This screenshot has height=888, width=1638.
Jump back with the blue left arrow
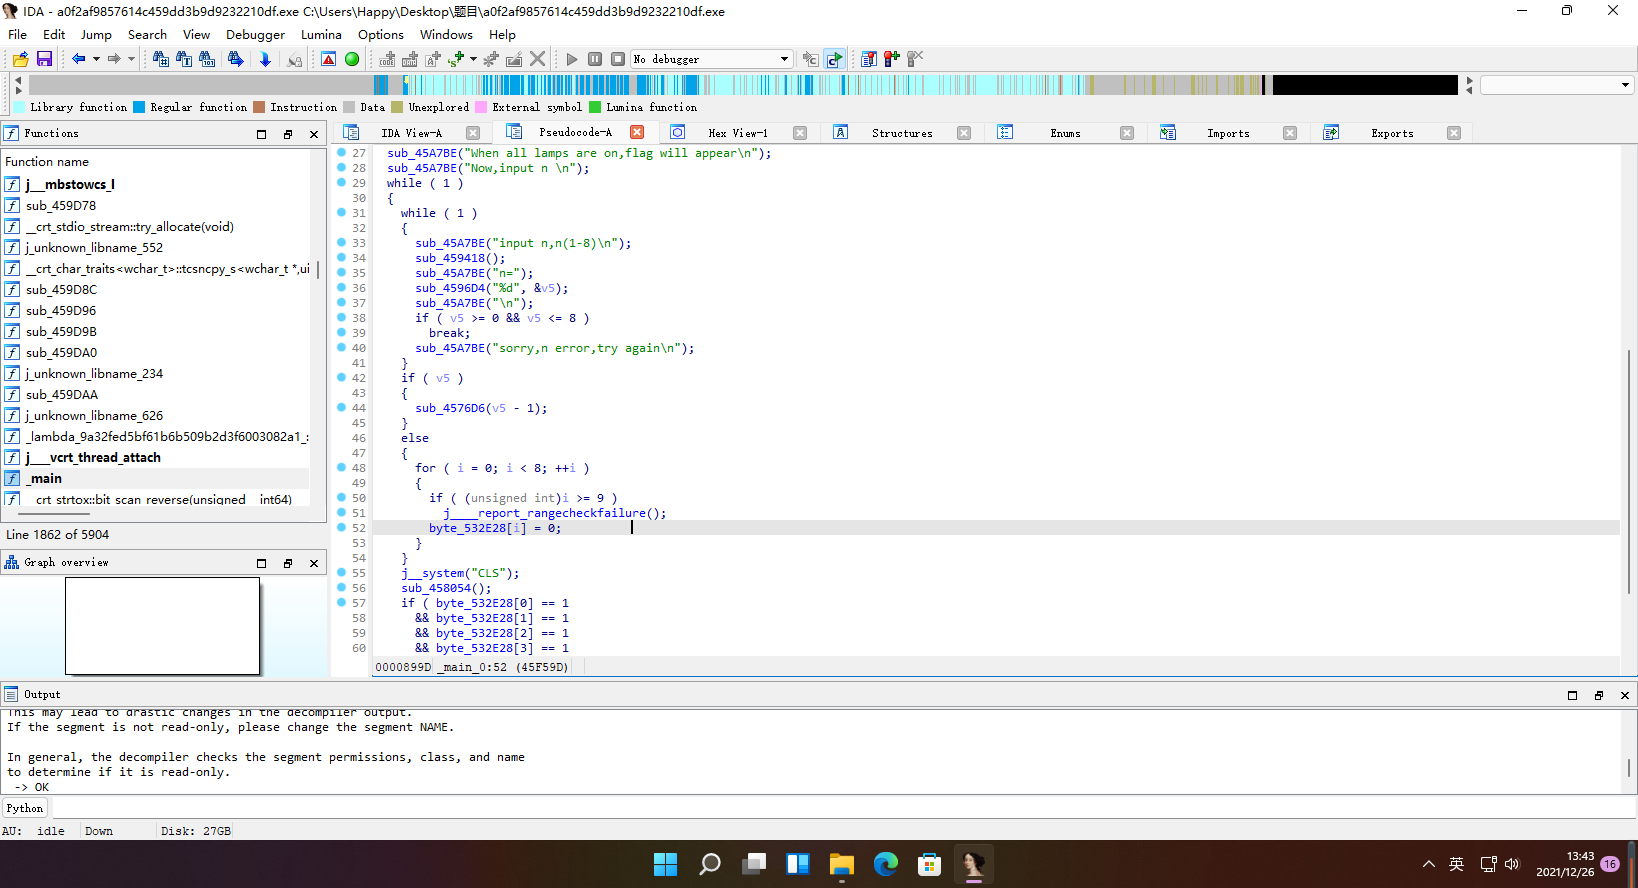click(x=78, y=59)
